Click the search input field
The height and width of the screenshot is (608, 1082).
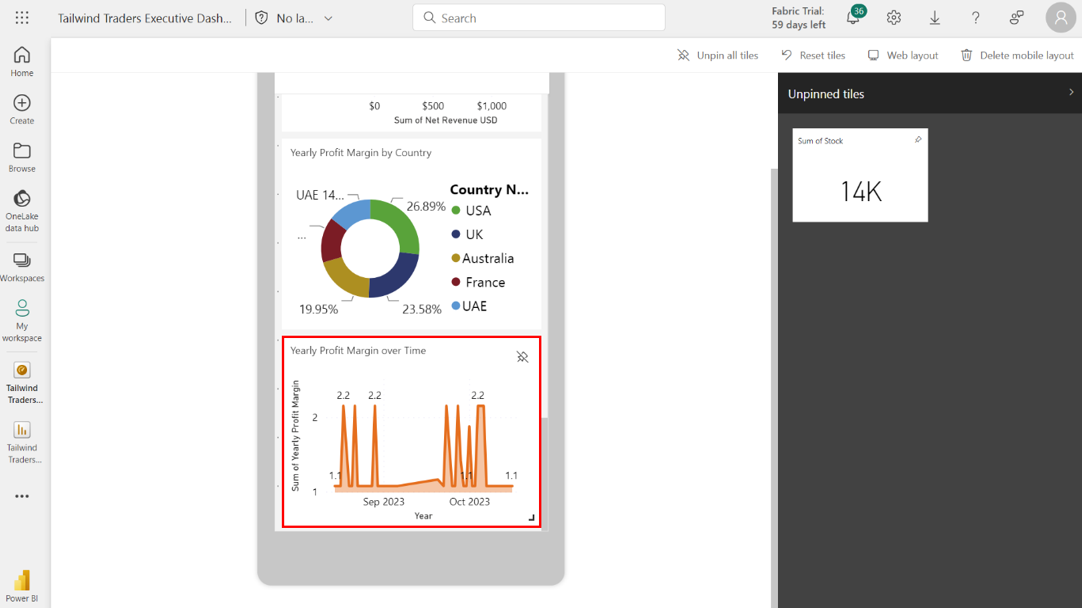click(540, 18)
